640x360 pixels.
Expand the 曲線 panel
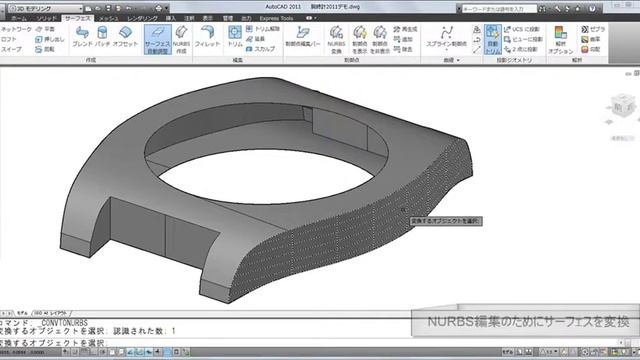click(451, 60)
